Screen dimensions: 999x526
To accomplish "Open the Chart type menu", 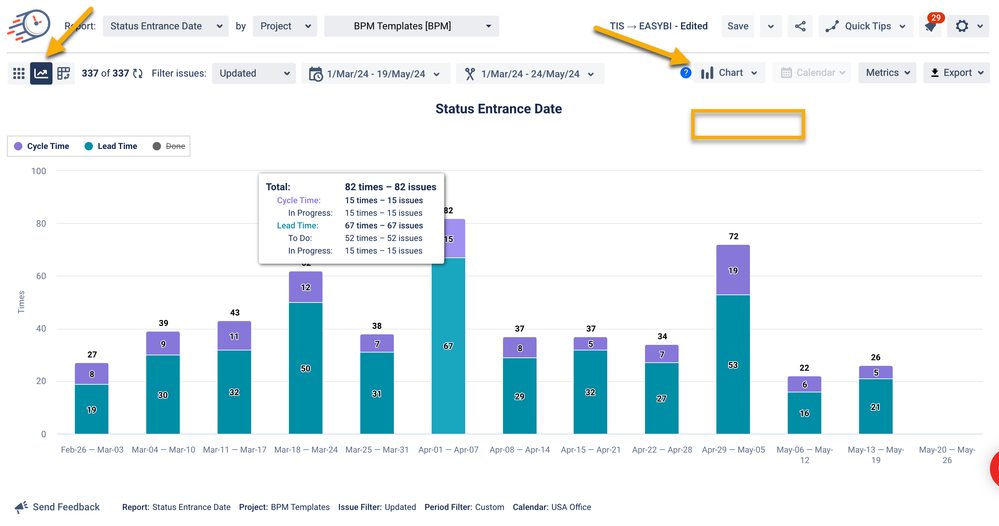I will (x=730, y=73).
